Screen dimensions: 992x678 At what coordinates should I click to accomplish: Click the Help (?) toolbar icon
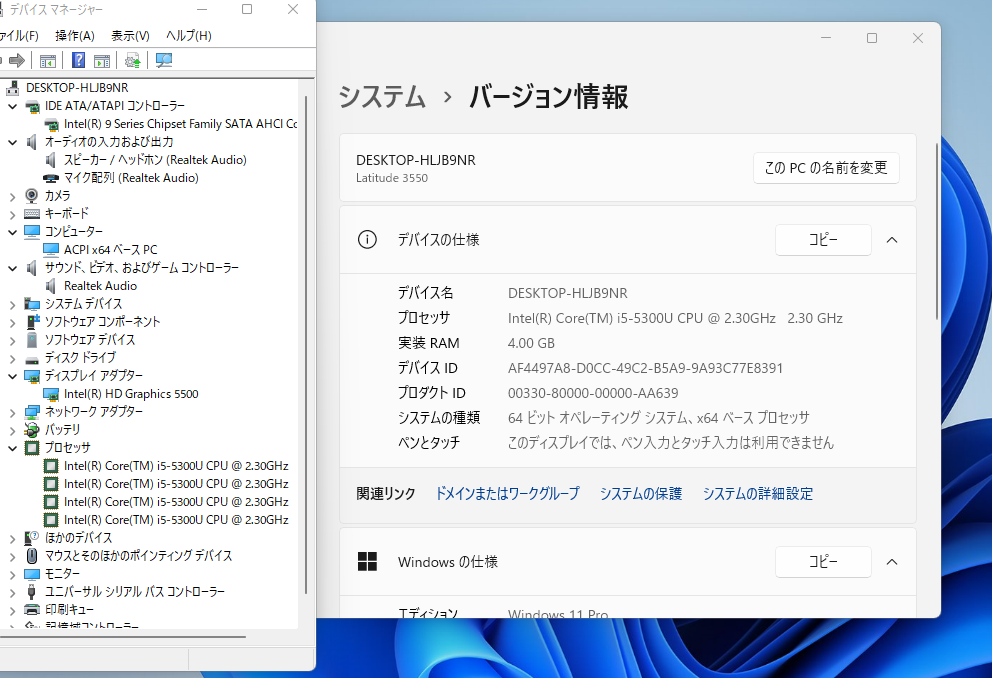coord(78,60)
